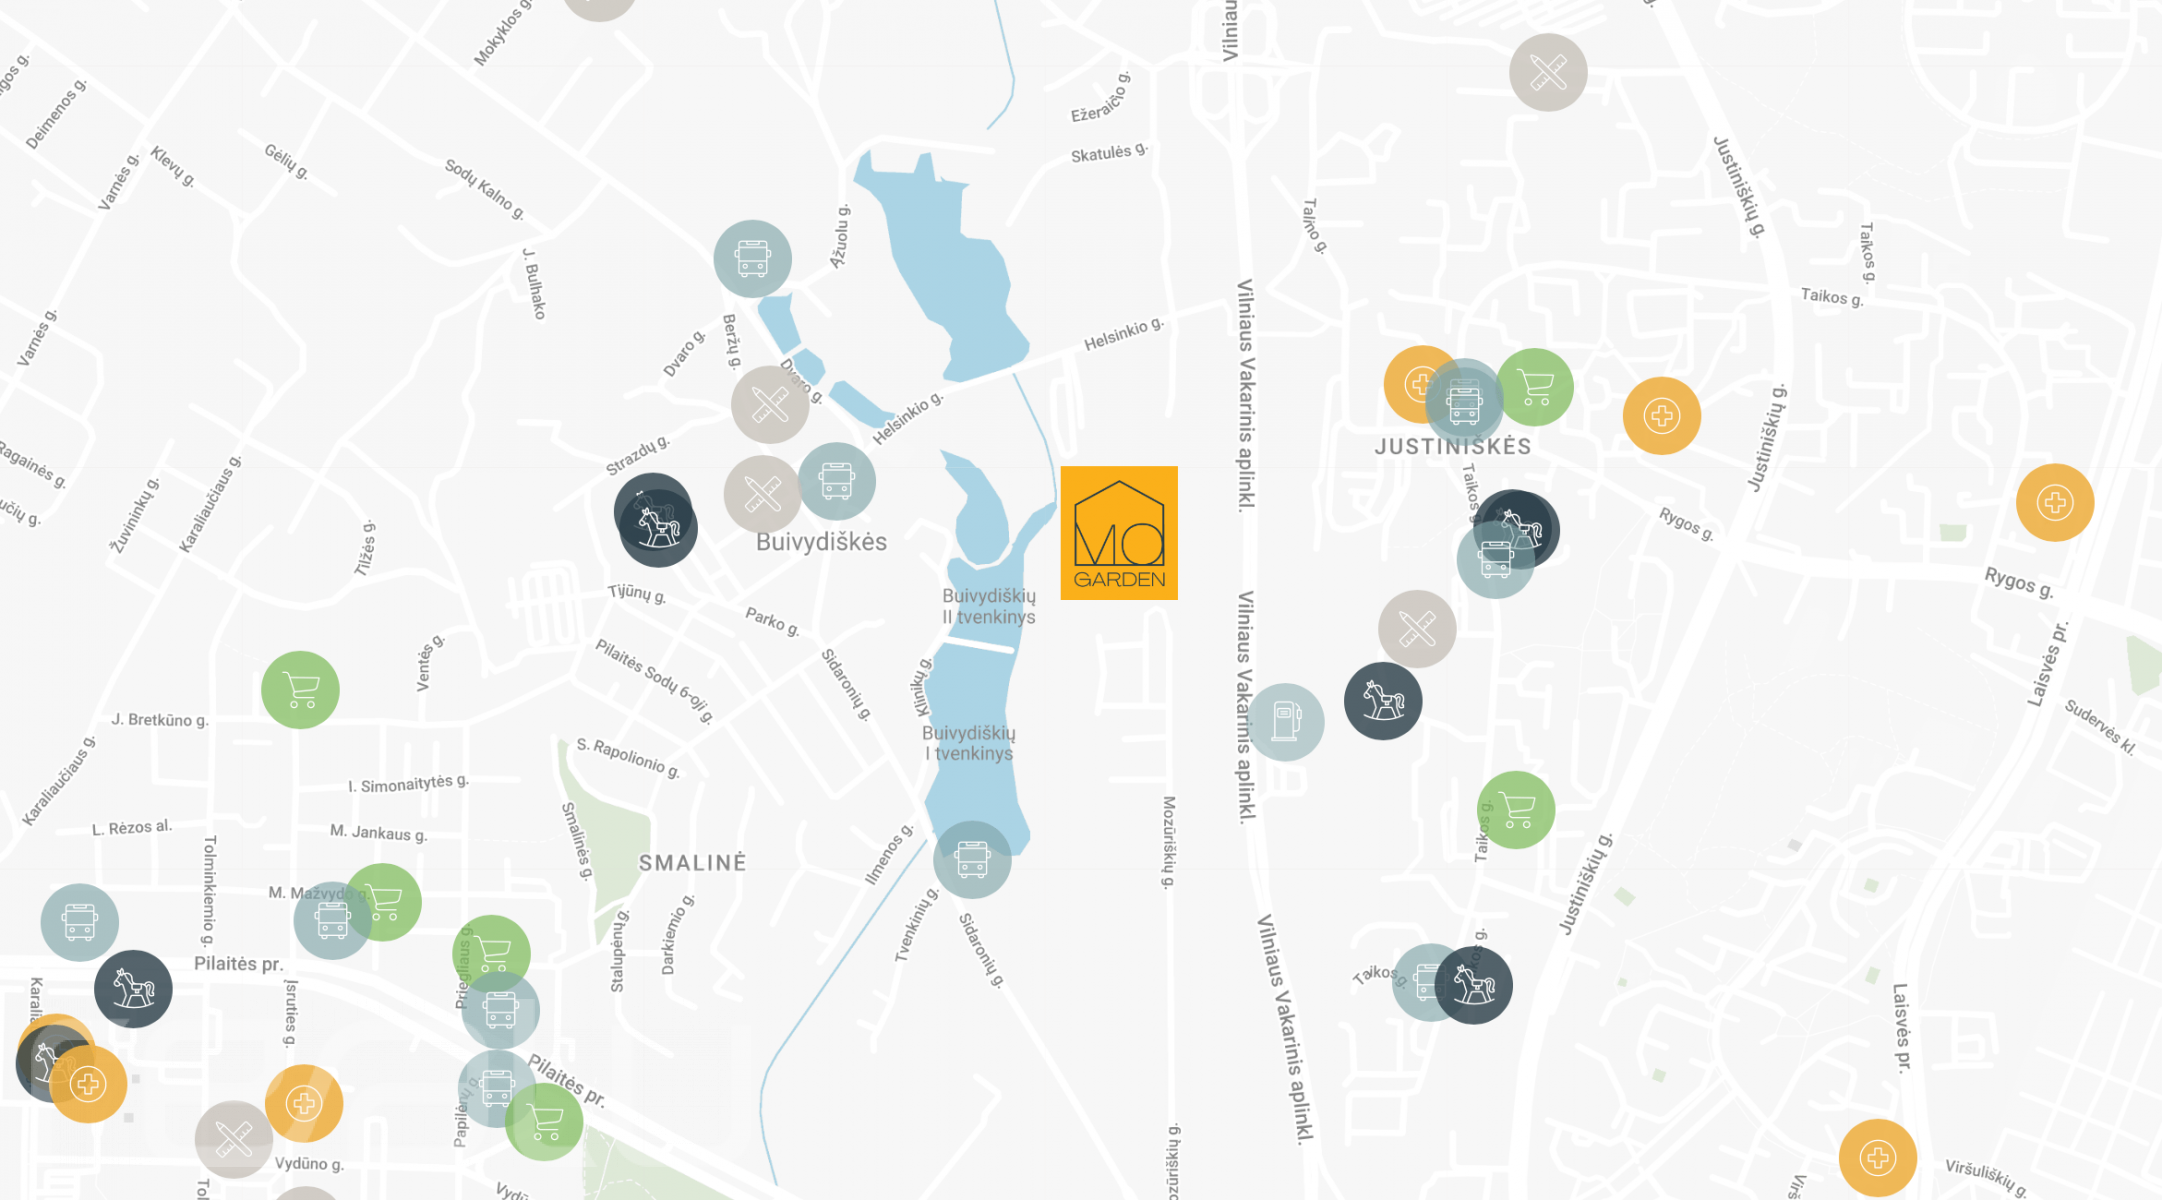This screenshot has width=2162, height=1200.
Task: Click the shopping cart marker above J. Bretkūno g.
Action: pyautogui.click(x=300, y=690)
